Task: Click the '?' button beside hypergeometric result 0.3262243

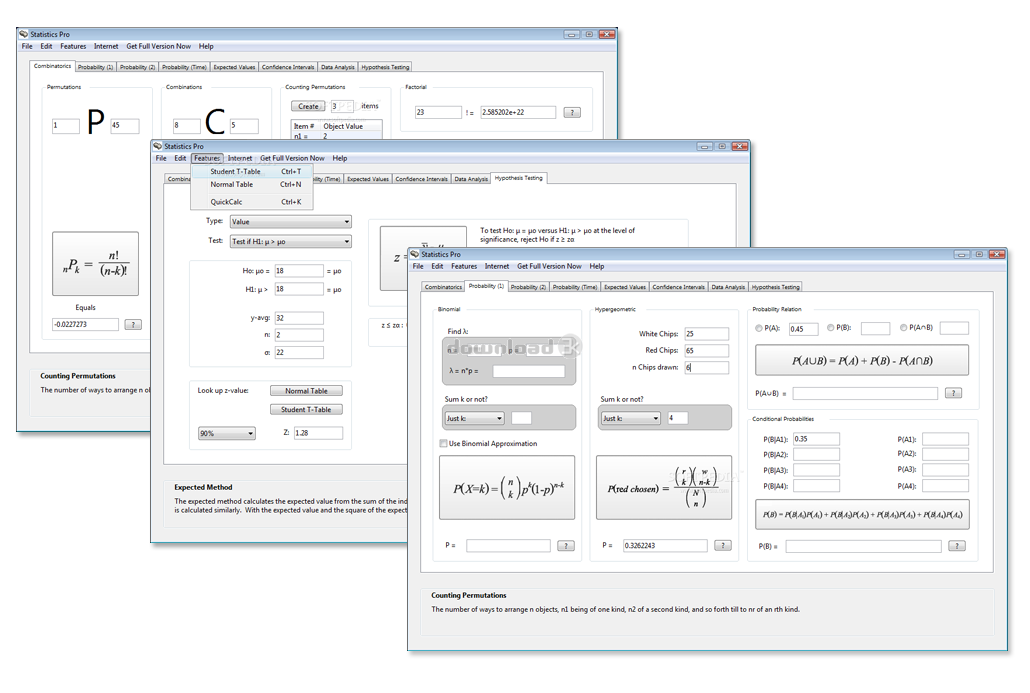Action: pos(722,546)
